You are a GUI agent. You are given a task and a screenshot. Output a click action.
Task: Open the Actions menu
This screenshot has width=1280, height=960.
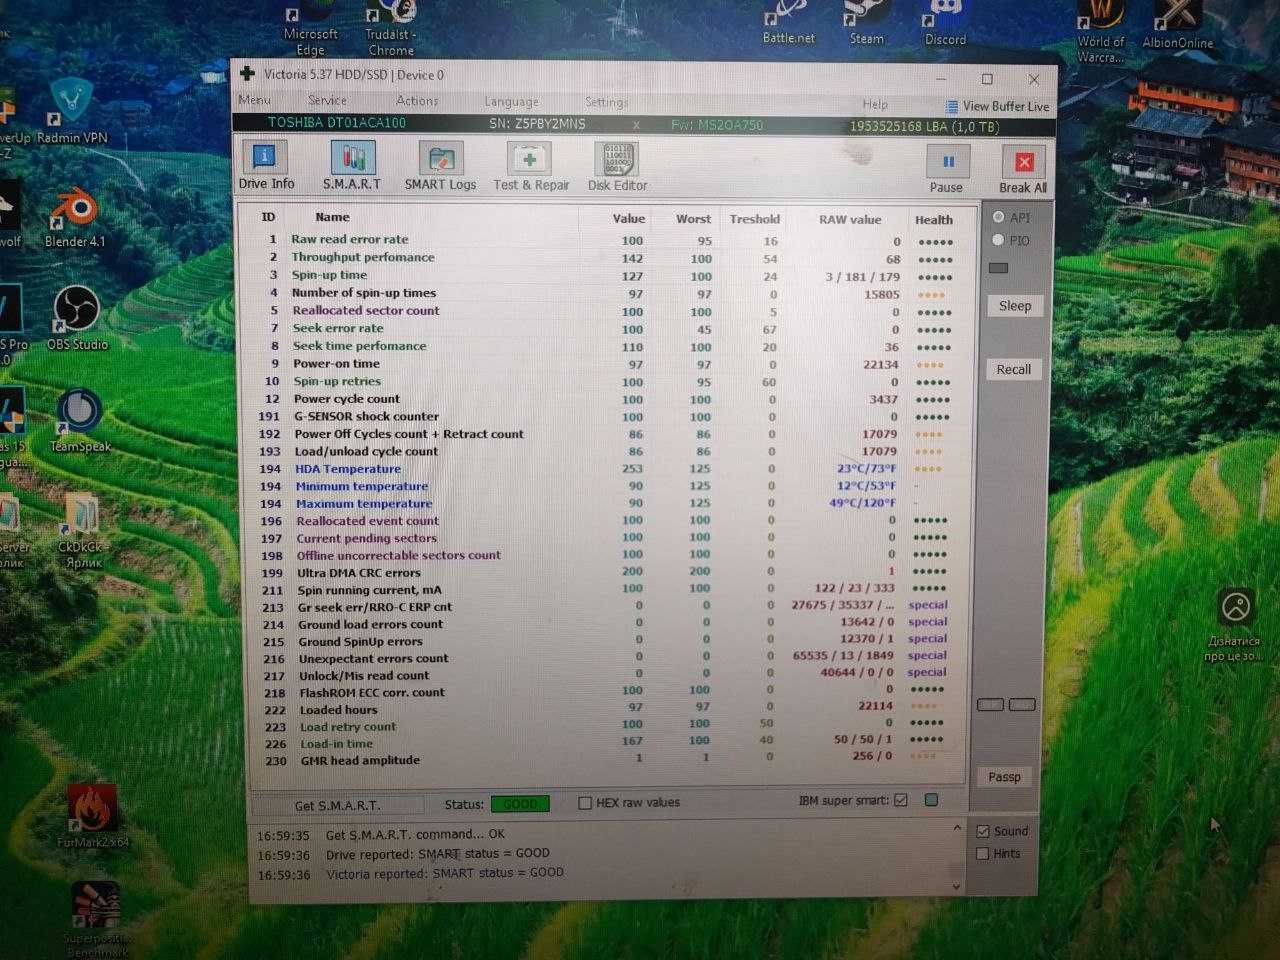coord(417,101)
